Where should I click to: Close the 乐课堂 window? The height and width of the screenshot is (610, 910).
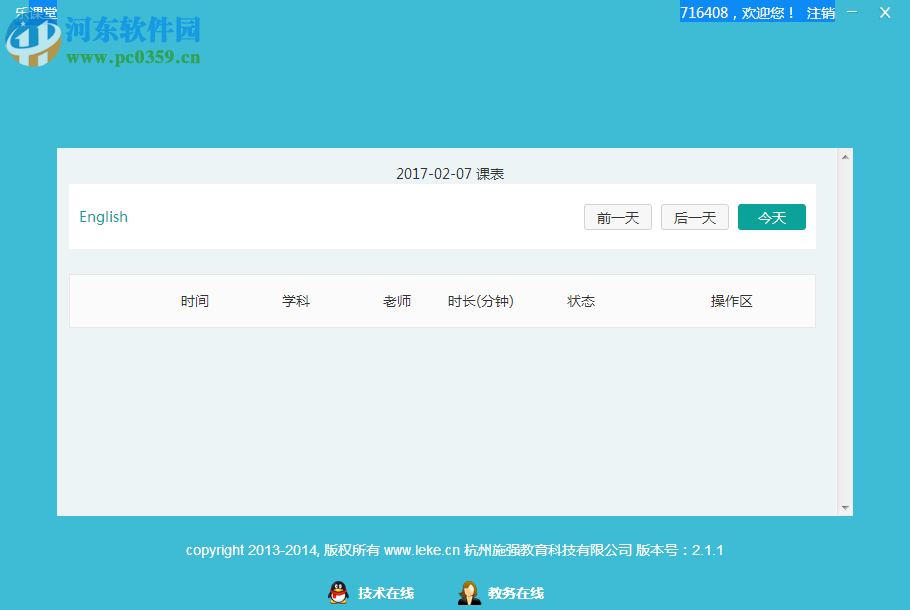pyautogui.click(x=884, y=12)
